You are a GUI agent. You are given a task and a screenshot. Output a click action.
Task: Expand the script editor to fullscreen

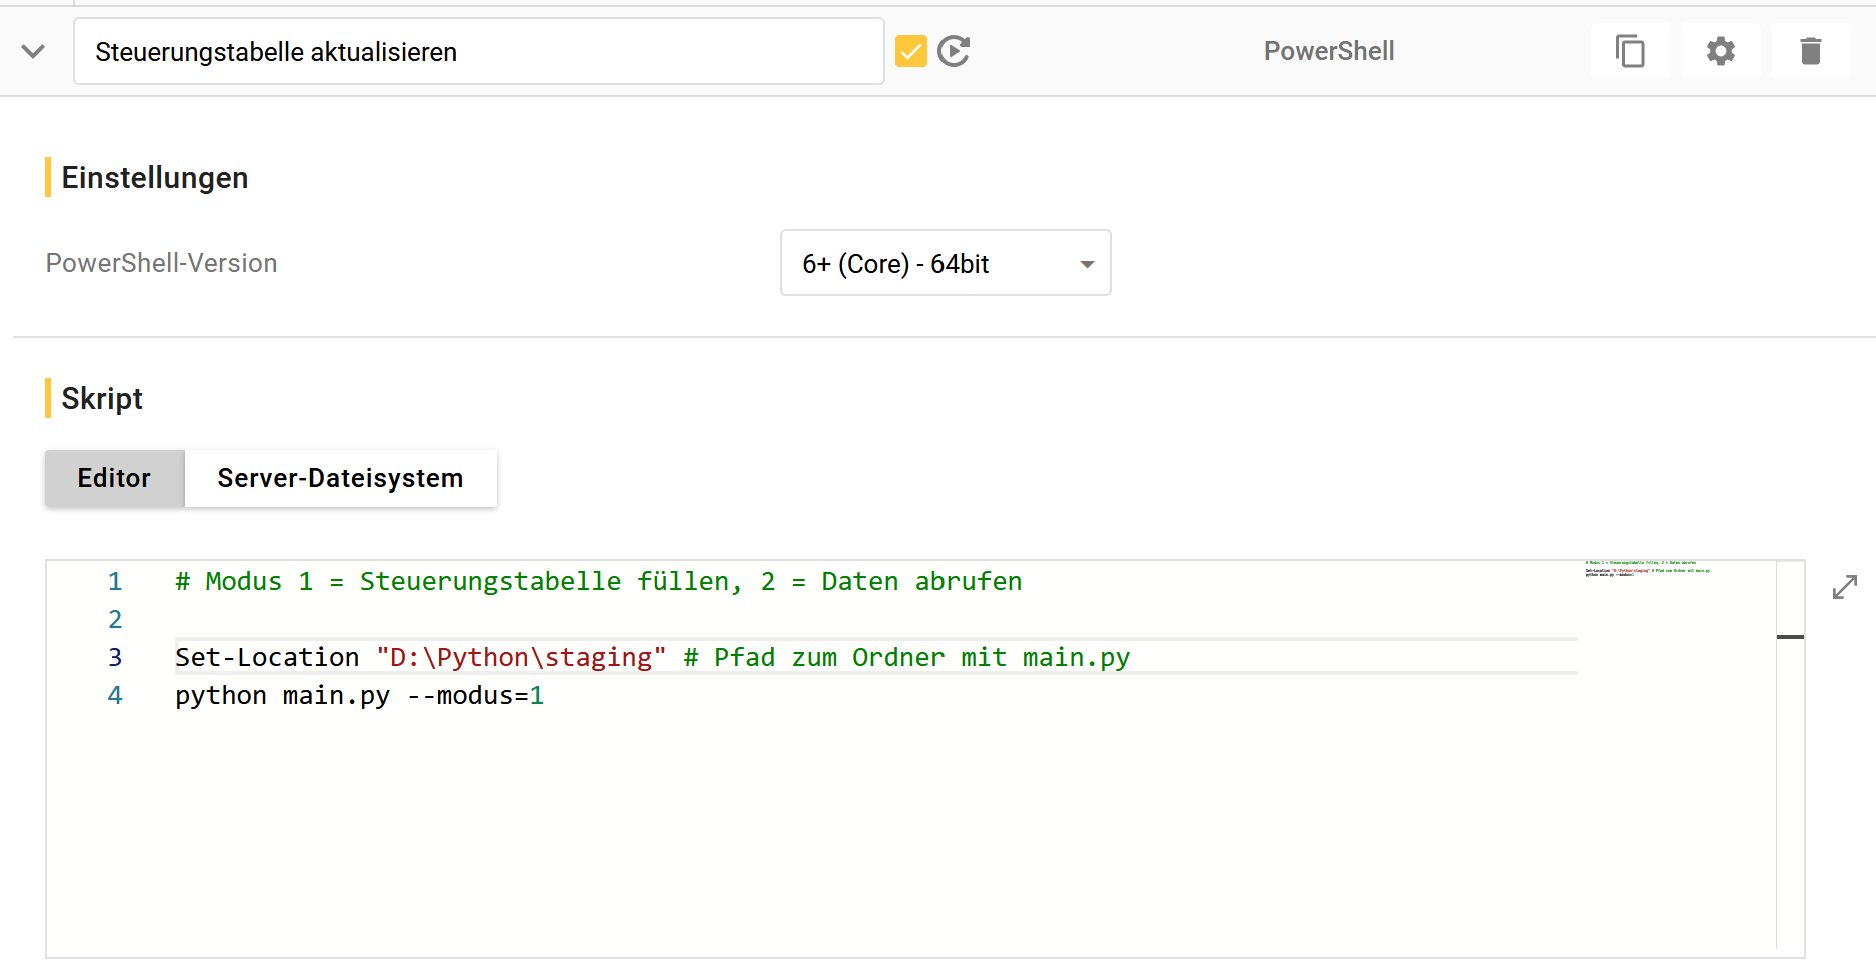coord(1844,587)
